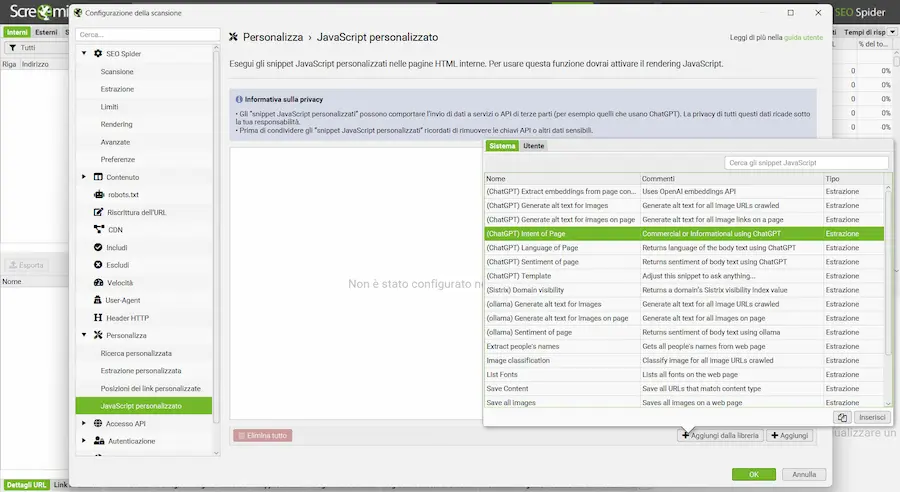Image resolution: width=900 pixels, height=492 pixels.
Task: Expand the Autenticazione tree node
Action: coord(84,441)
